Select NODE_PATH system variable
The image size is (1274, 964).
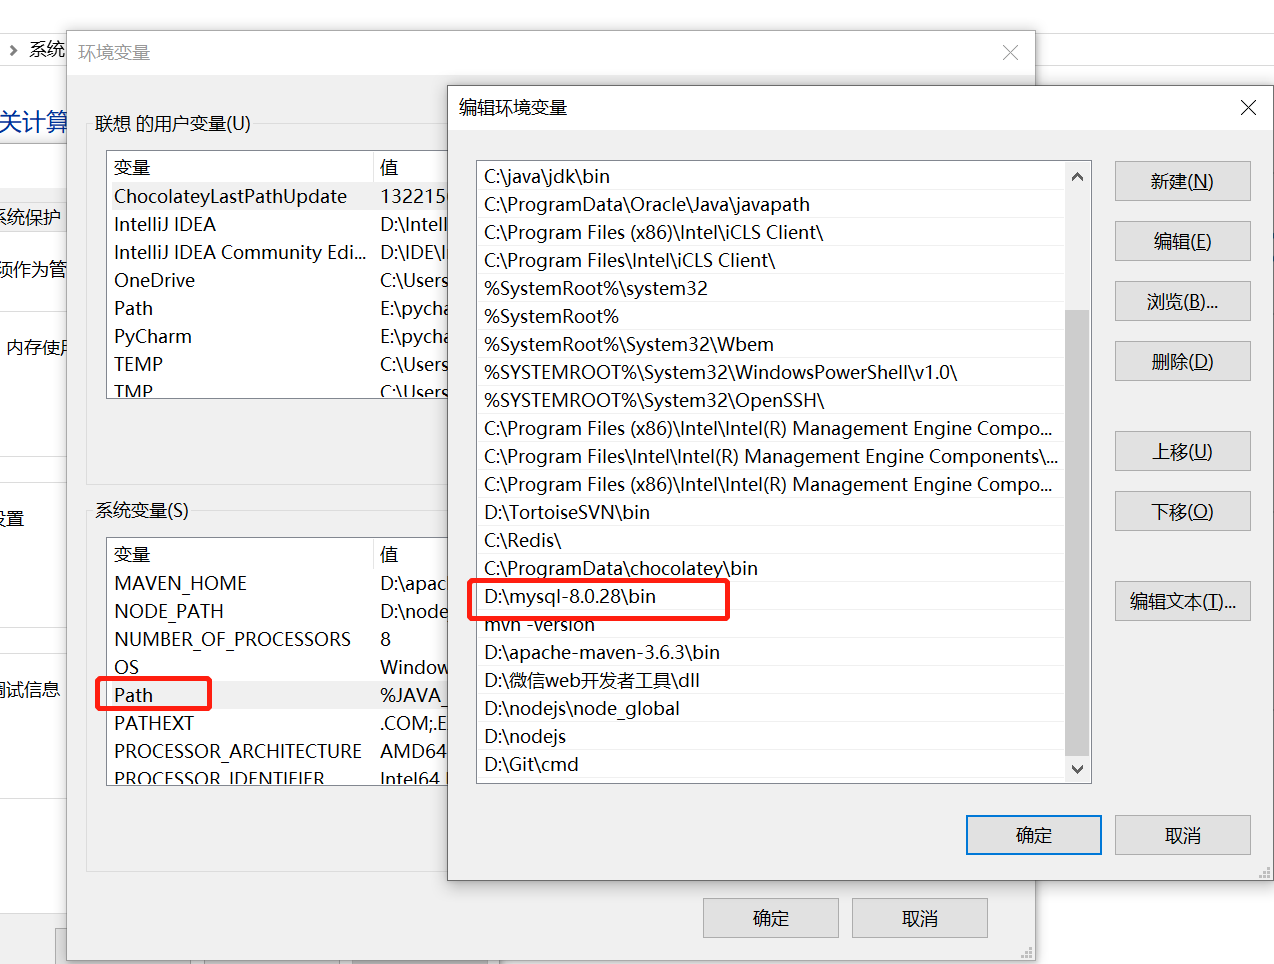[x=277, y=611]
